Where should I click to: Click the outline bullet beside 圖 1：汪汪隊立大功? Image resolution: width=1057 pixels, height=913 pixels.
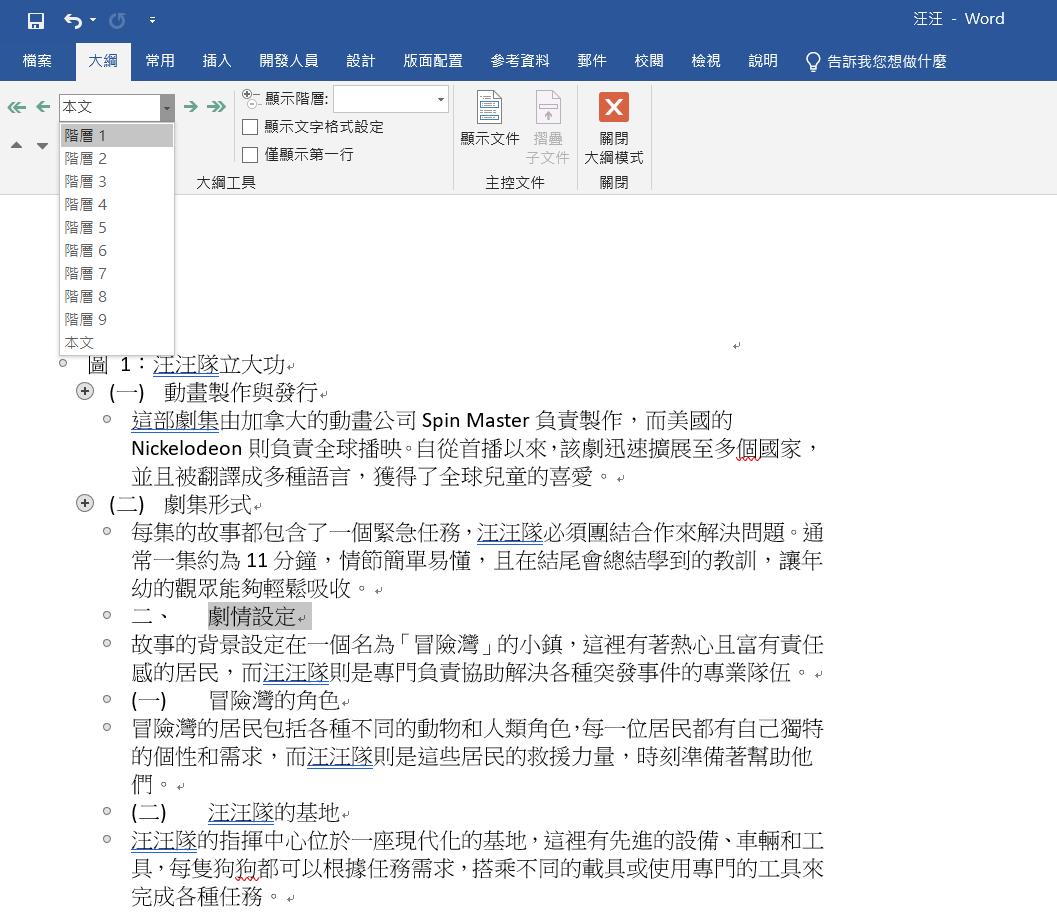(x=63, y=363)
